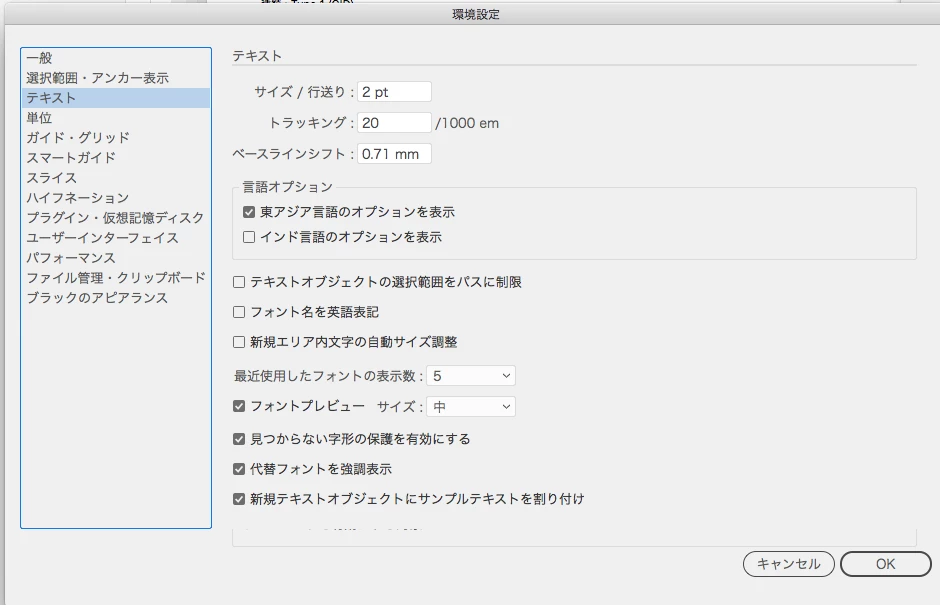
Task: Open 最近使用したフォントの表示数 dropdown
Action: 471,376
